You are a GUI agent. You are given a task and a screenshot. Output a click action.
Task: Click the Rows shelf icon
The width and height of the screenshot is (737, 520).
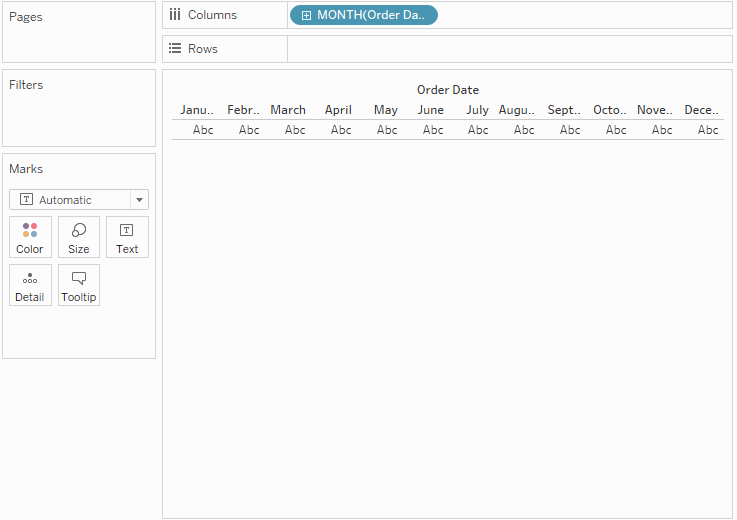175,48
